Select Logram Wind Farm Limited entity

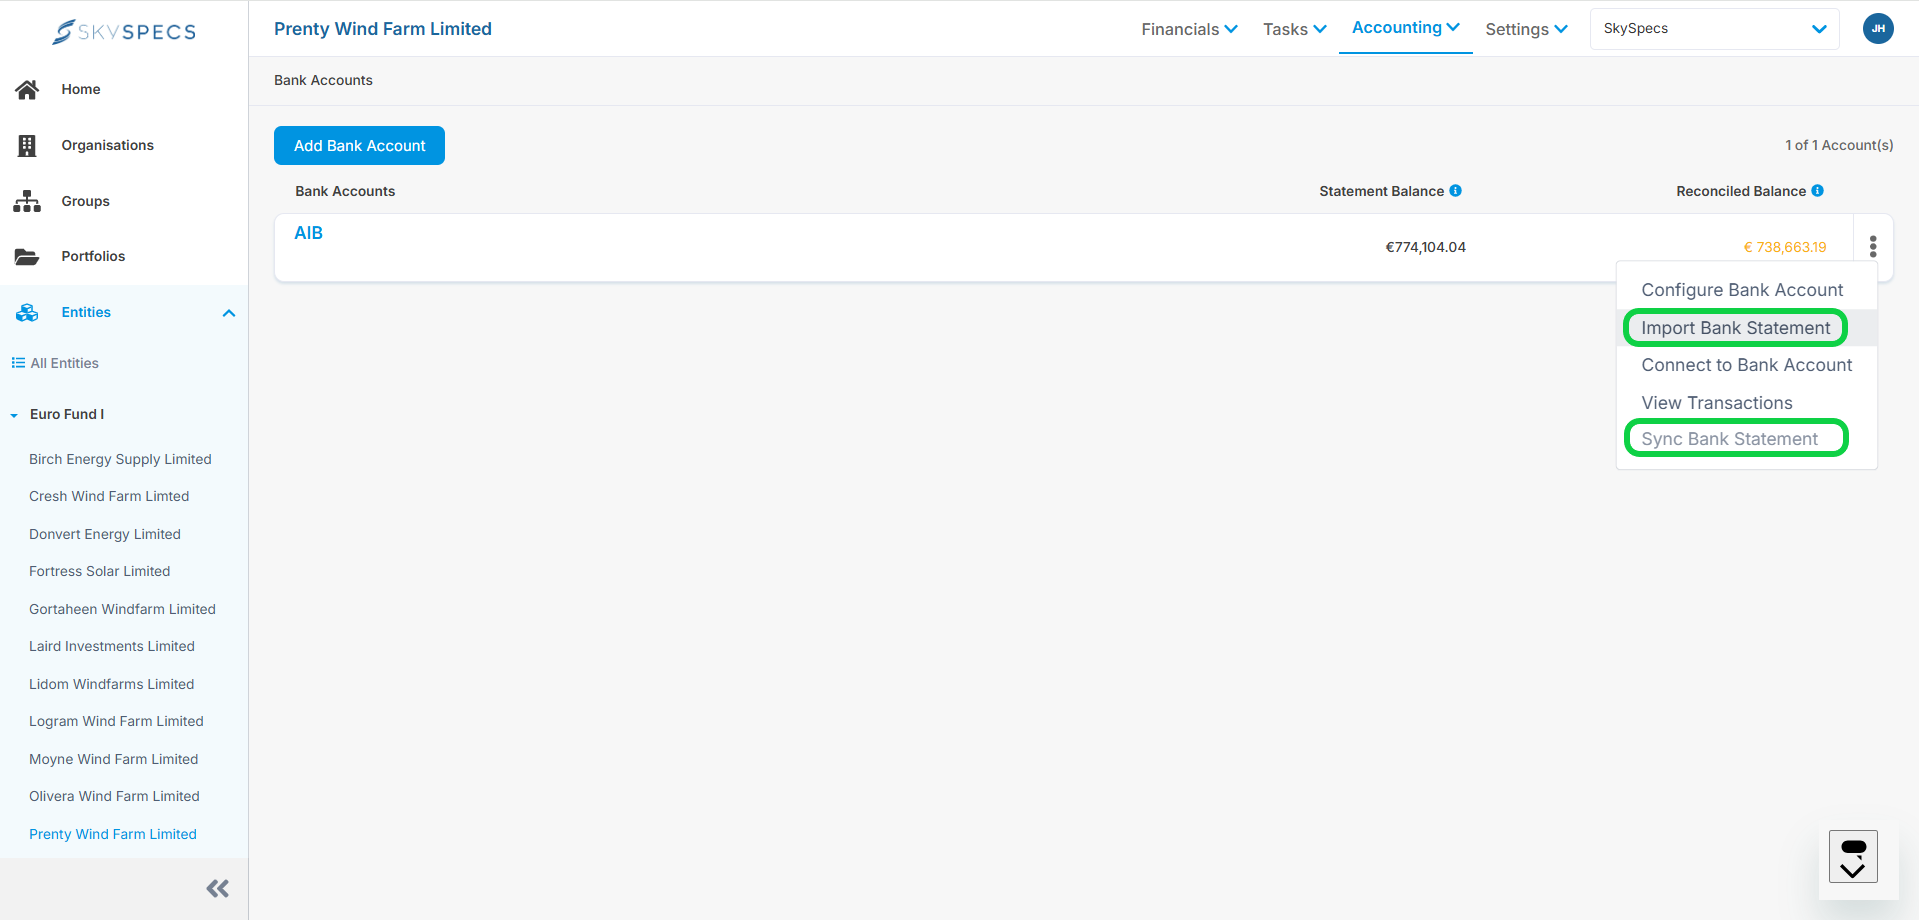[116, 721]
